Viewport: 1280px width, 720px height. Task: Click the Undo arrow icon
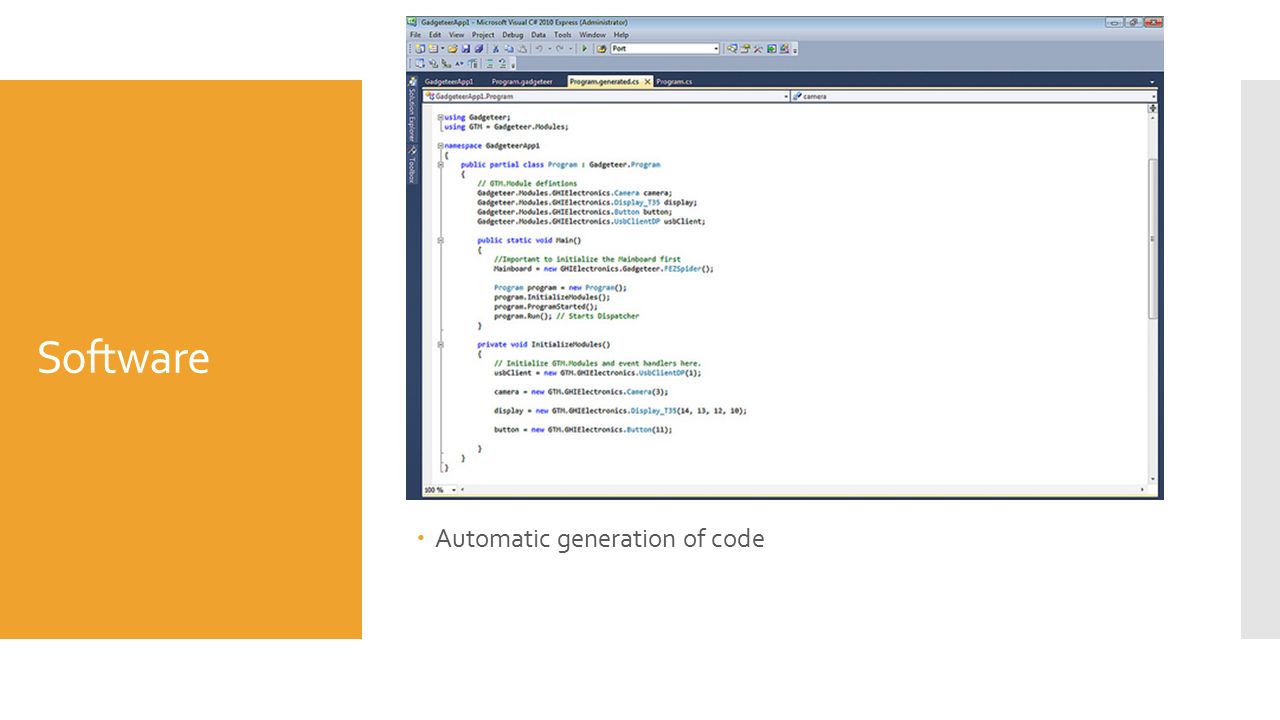coord(539,49)
